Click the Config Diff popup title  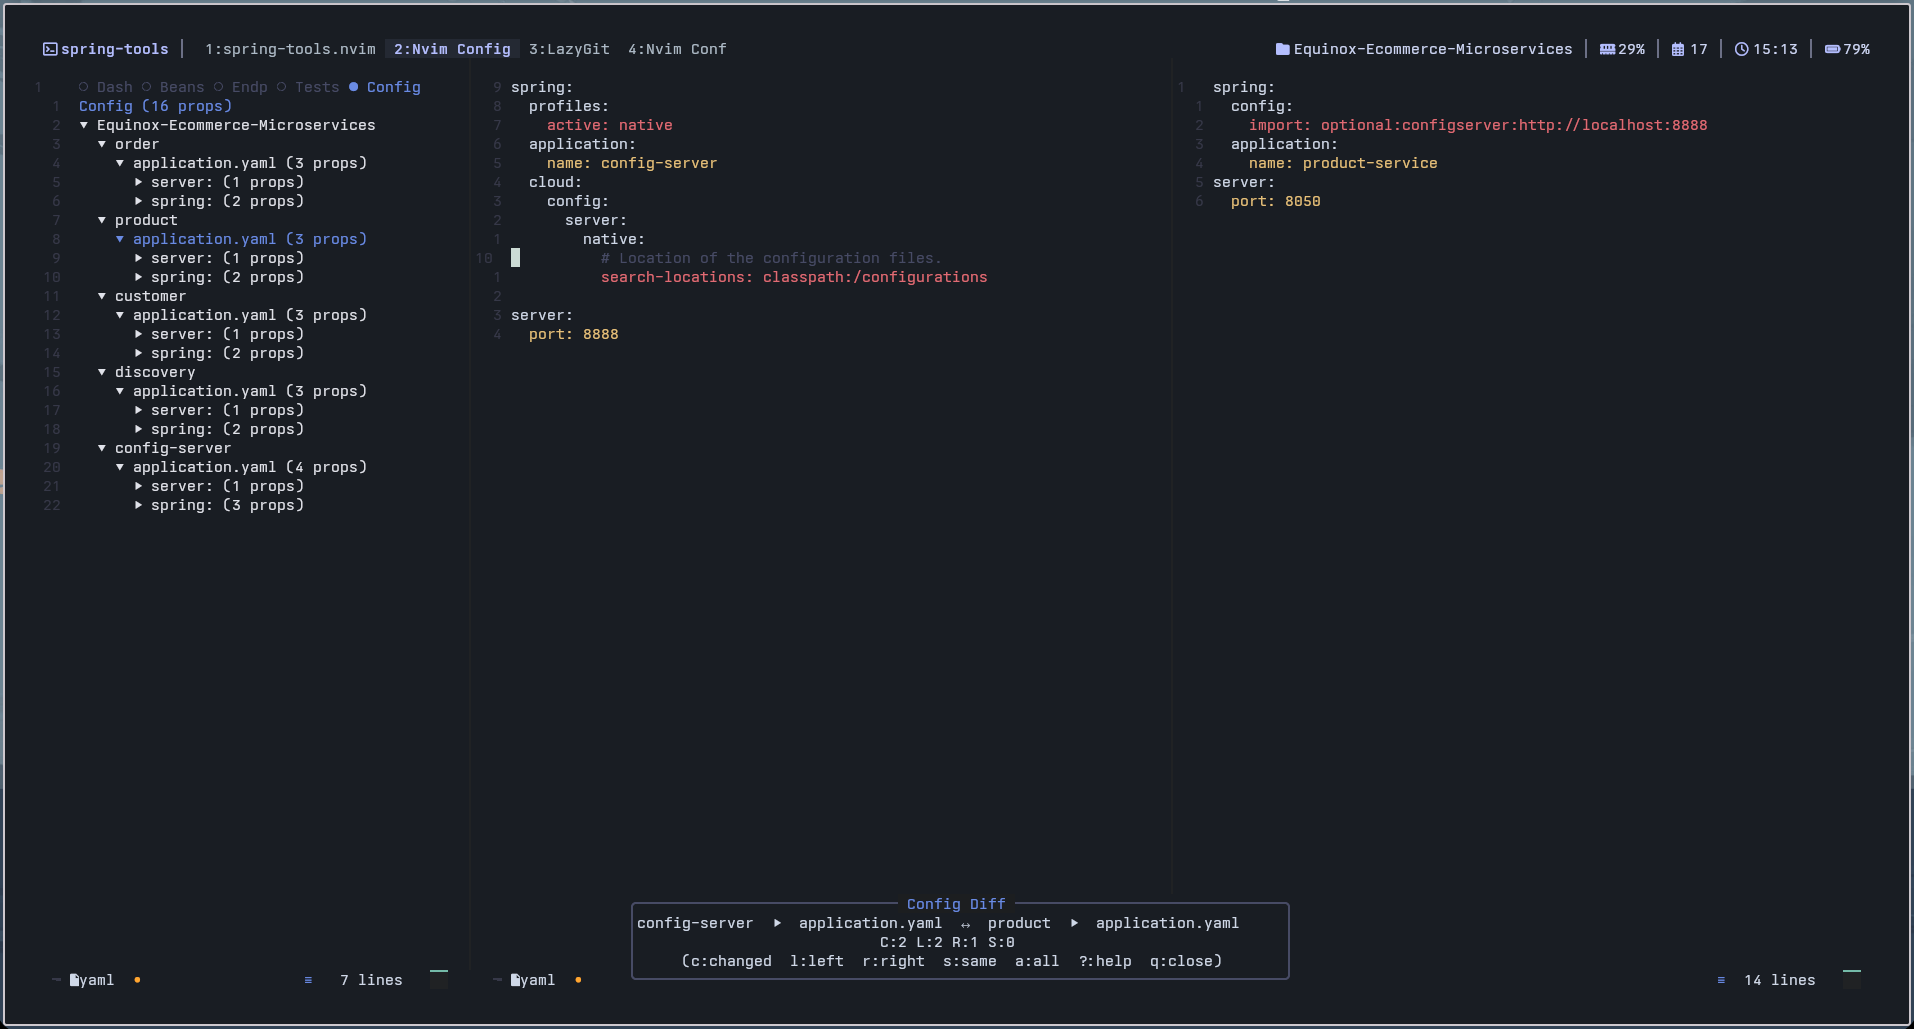956,904
